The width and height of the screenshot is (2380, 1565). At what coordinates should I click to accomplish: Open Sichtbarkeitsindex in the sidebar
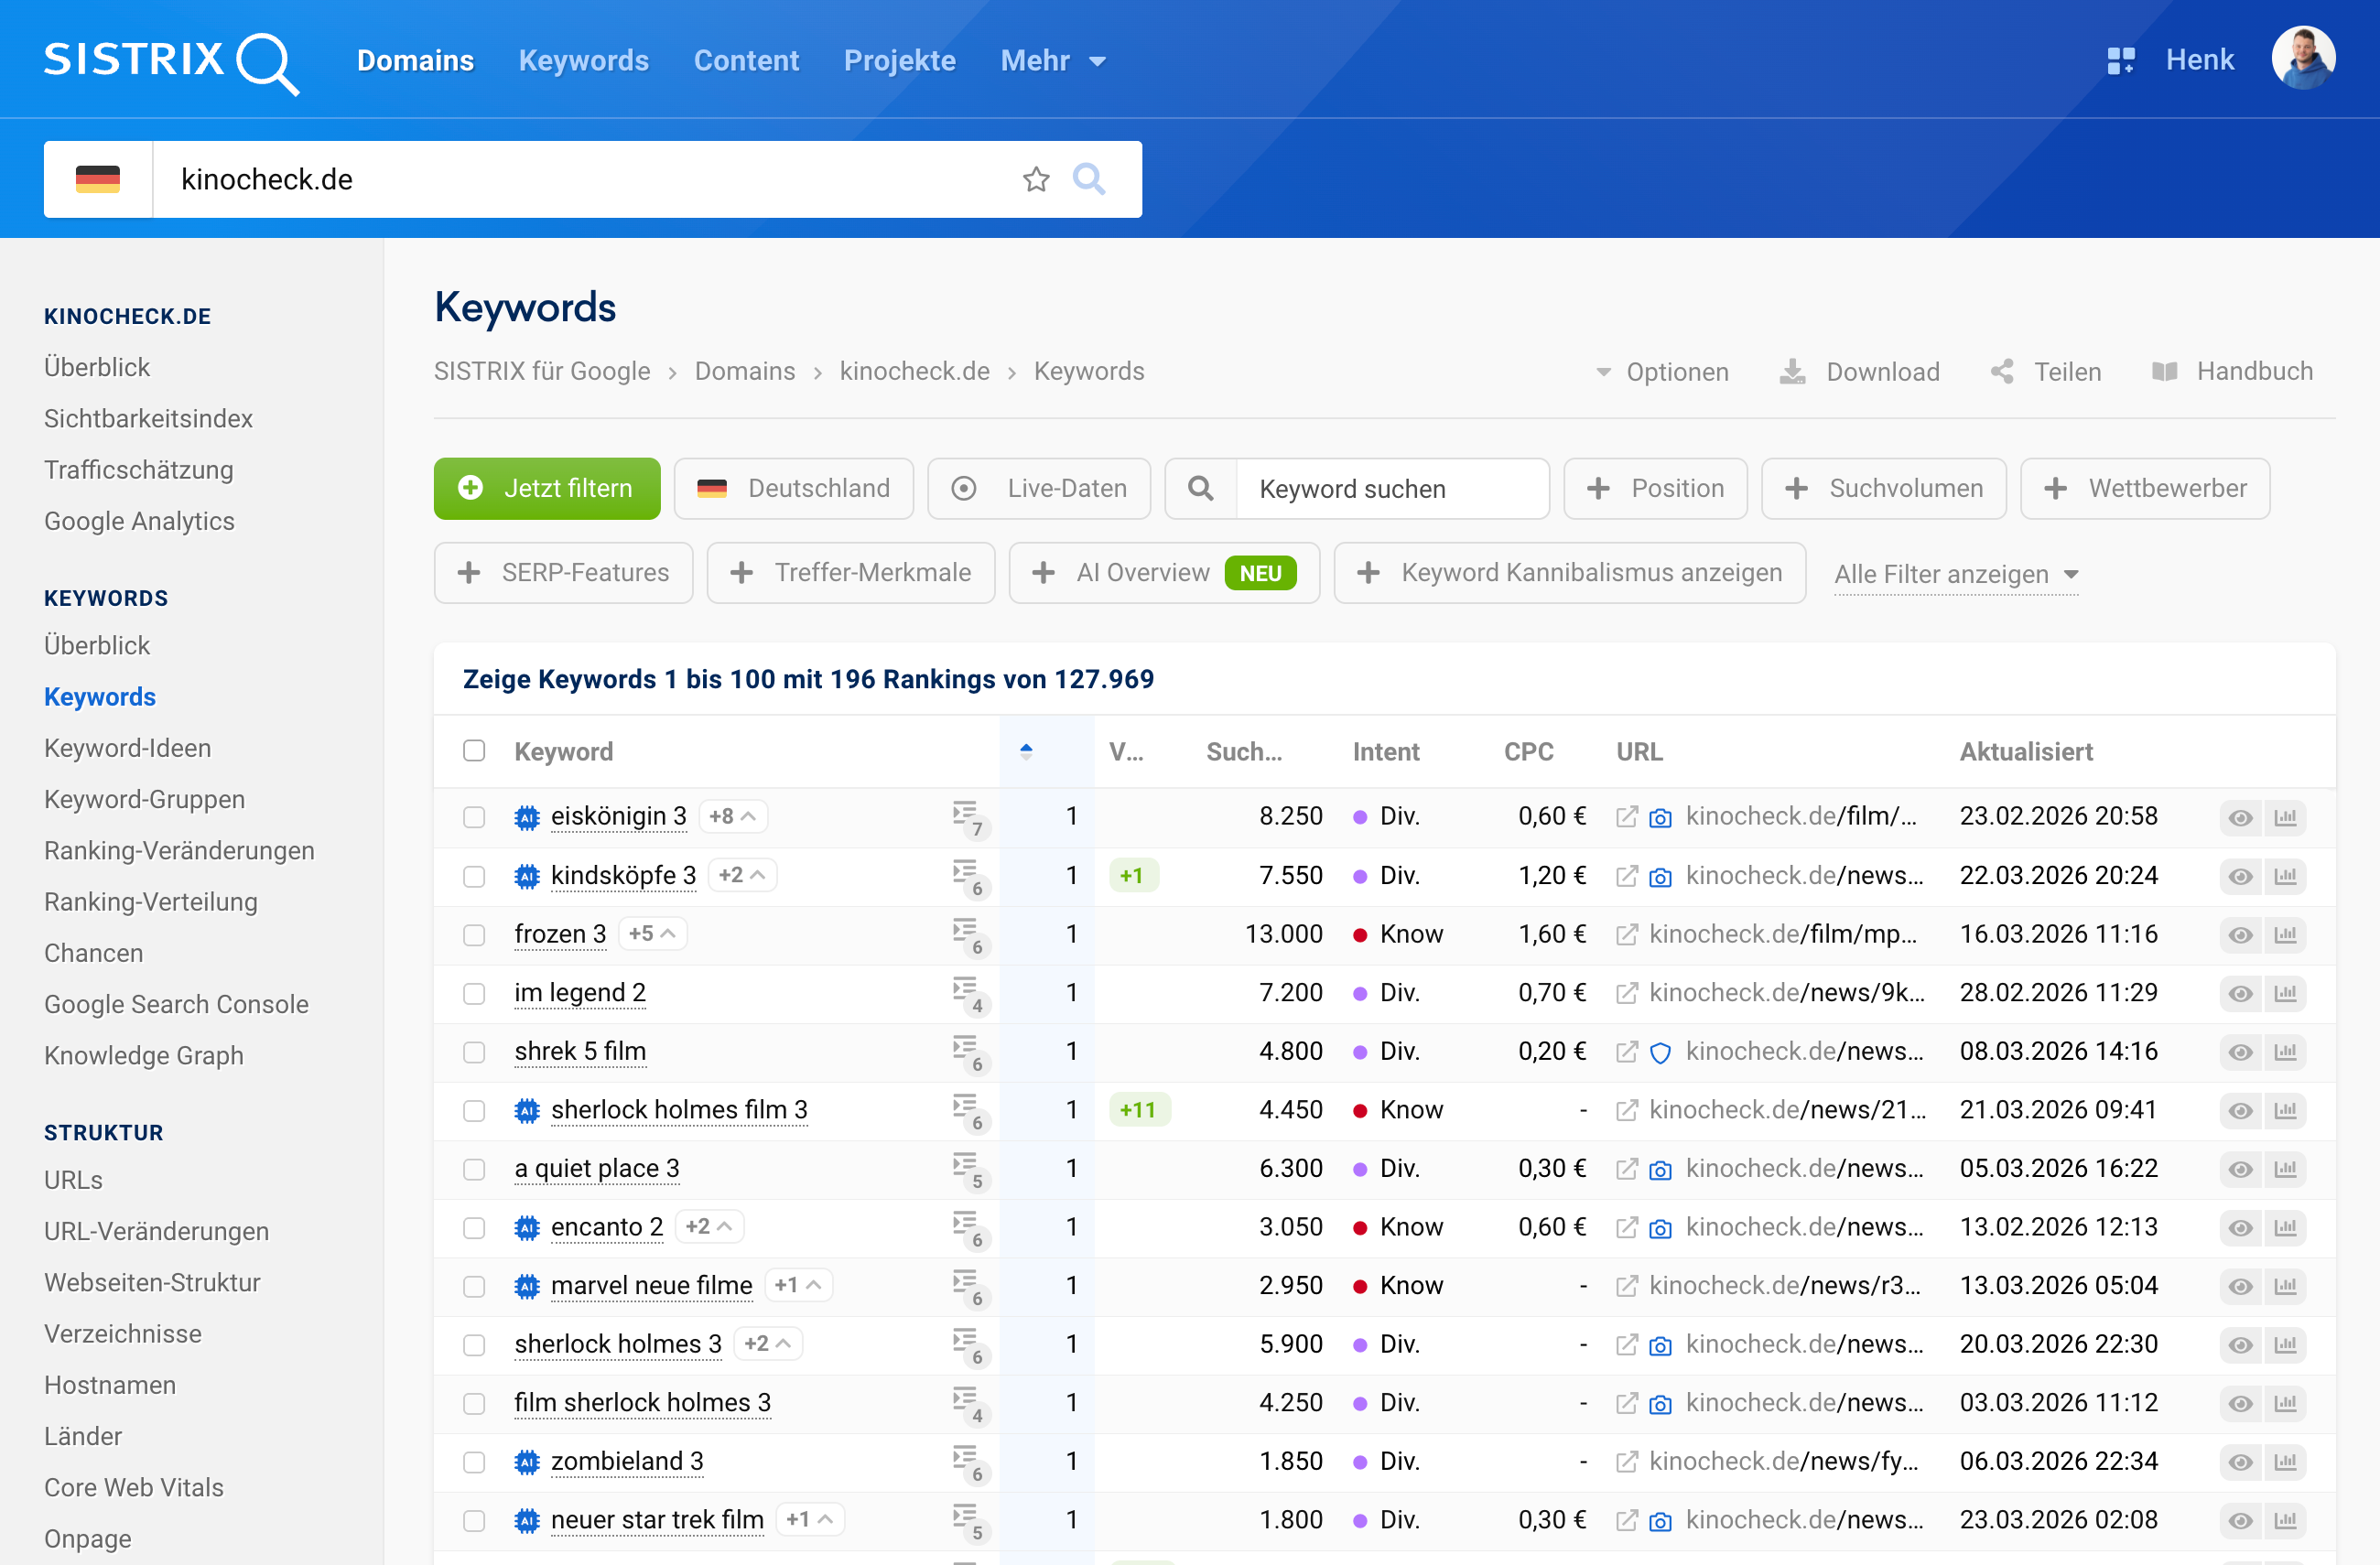tap(148, 418)
